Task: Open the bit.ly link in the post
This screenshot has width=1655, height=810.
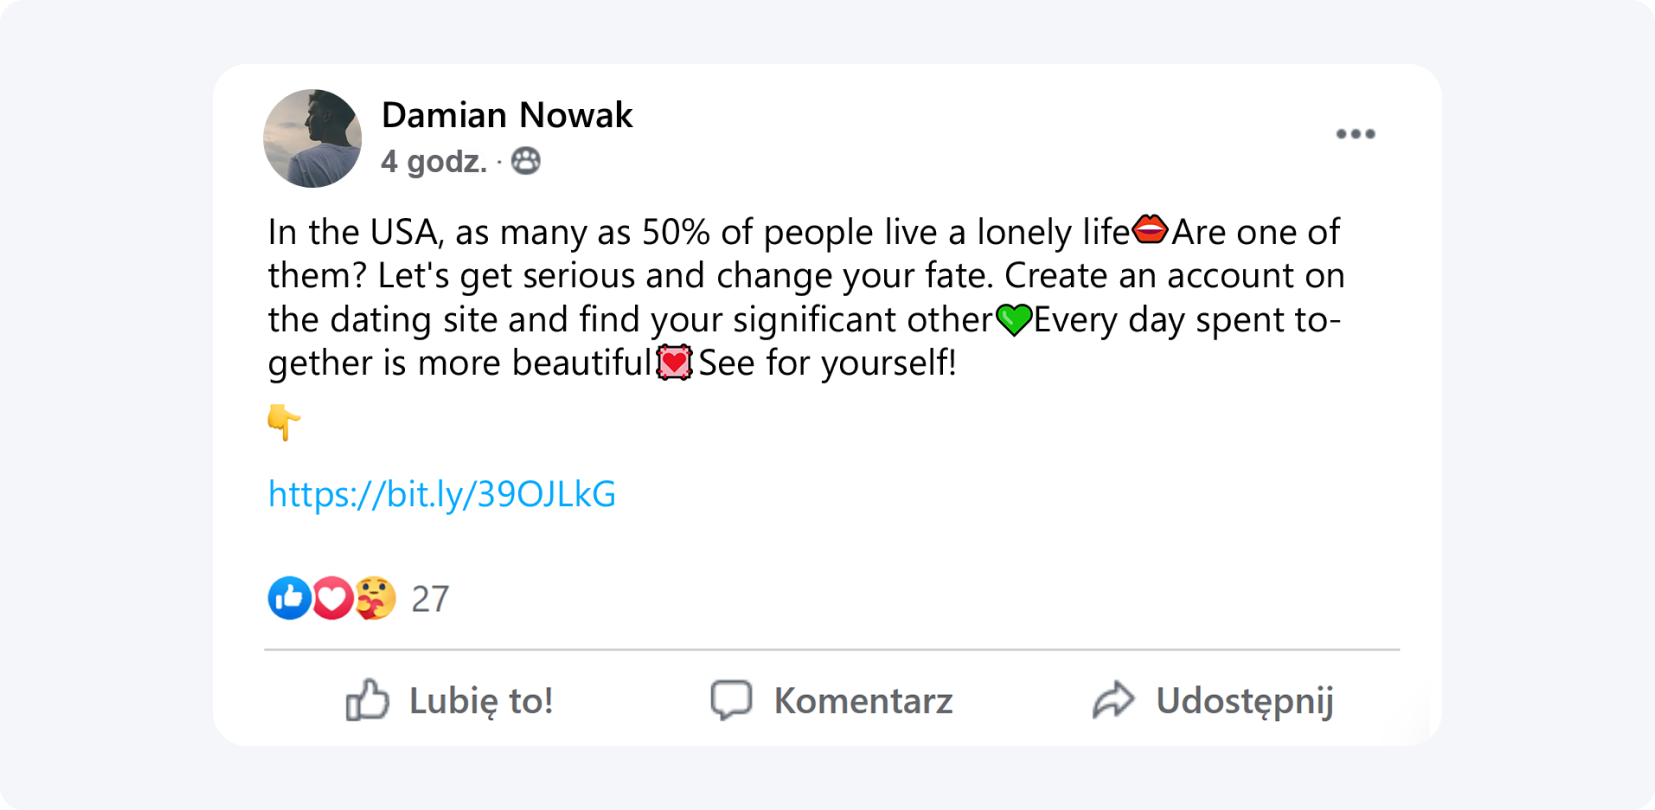Action: (441, 493)
